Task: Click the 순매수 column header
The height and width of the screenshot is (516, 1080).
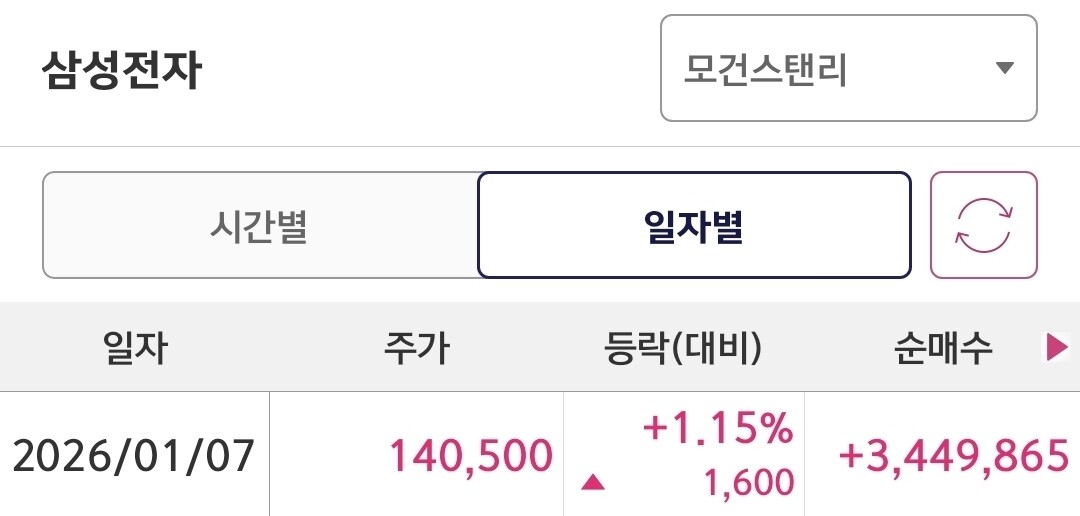Action: point(943,348)
